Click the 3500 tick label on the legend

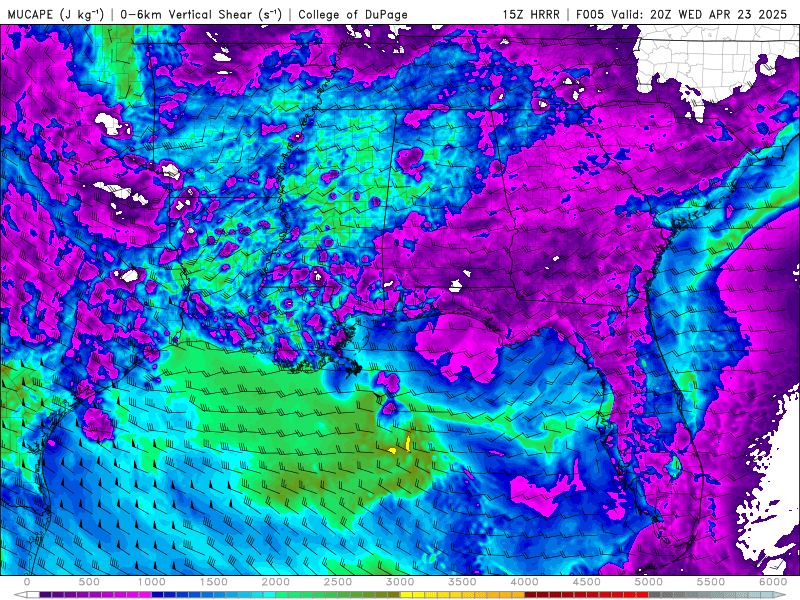click(462, 582)
